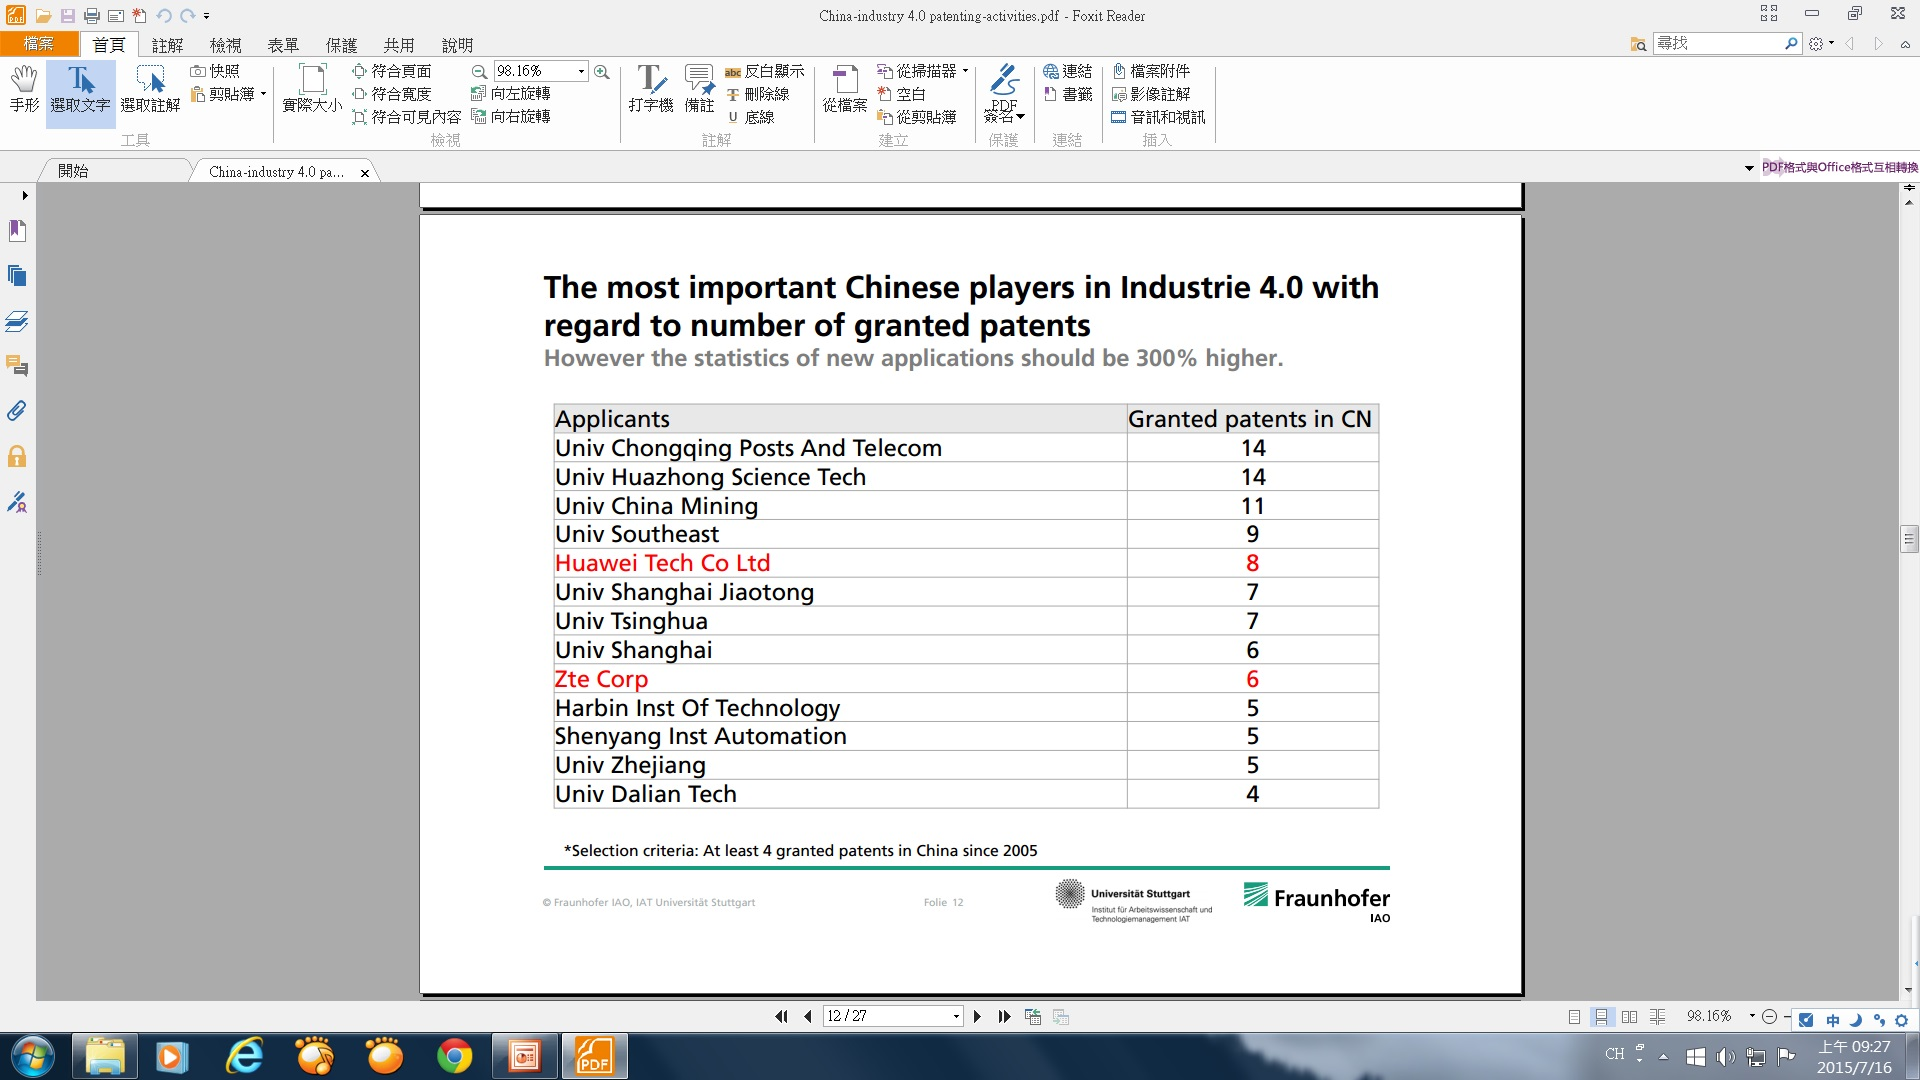The height and width of the screenshot is (1080, 1920).
Task: Open the Bookmarks panel in sidebar
Action: click(x=17, y=231)
